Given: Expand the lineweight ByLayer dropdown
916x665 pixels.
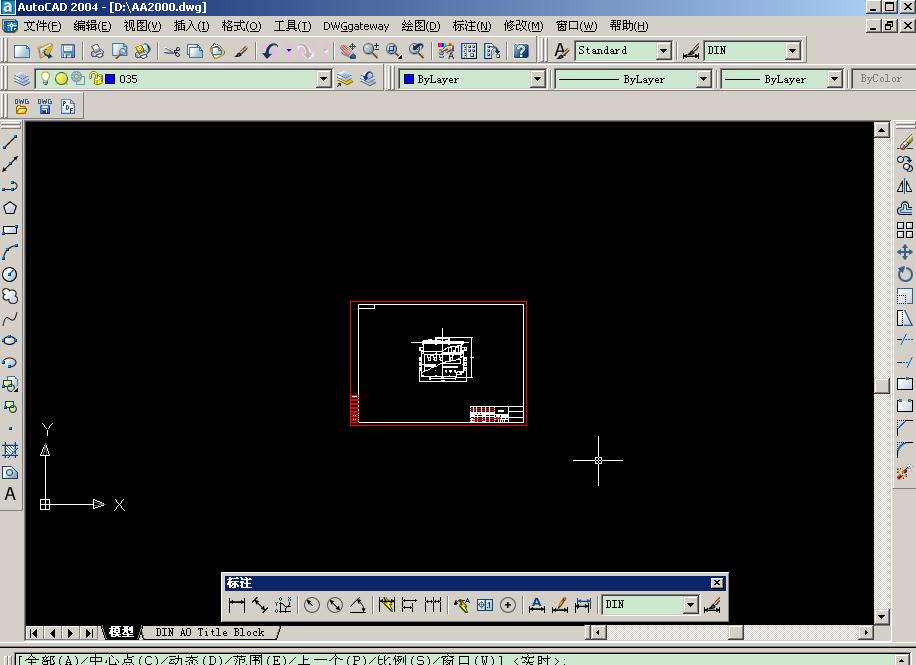Looking at the screenshot, I should coord(834,79).
